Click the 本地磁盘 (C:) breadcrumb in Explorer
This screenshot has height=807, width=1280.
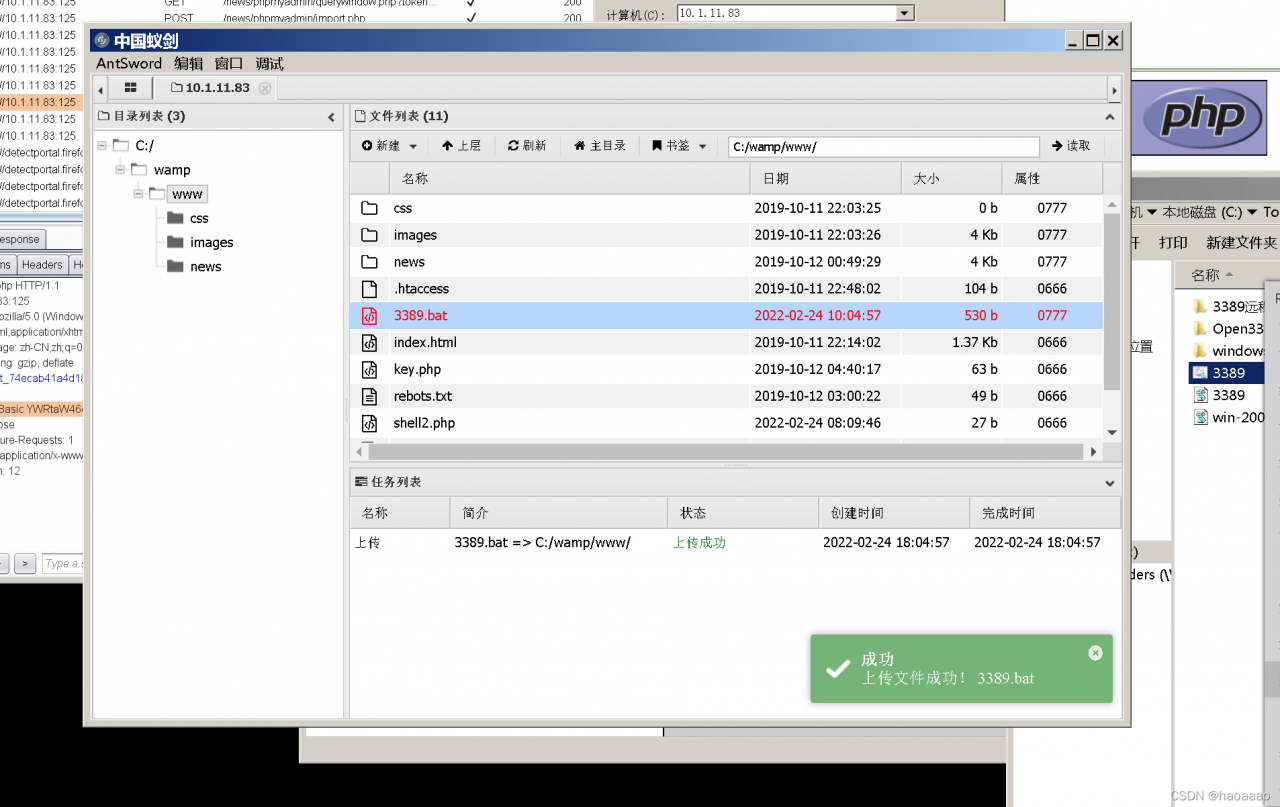tap(1202, 212)
